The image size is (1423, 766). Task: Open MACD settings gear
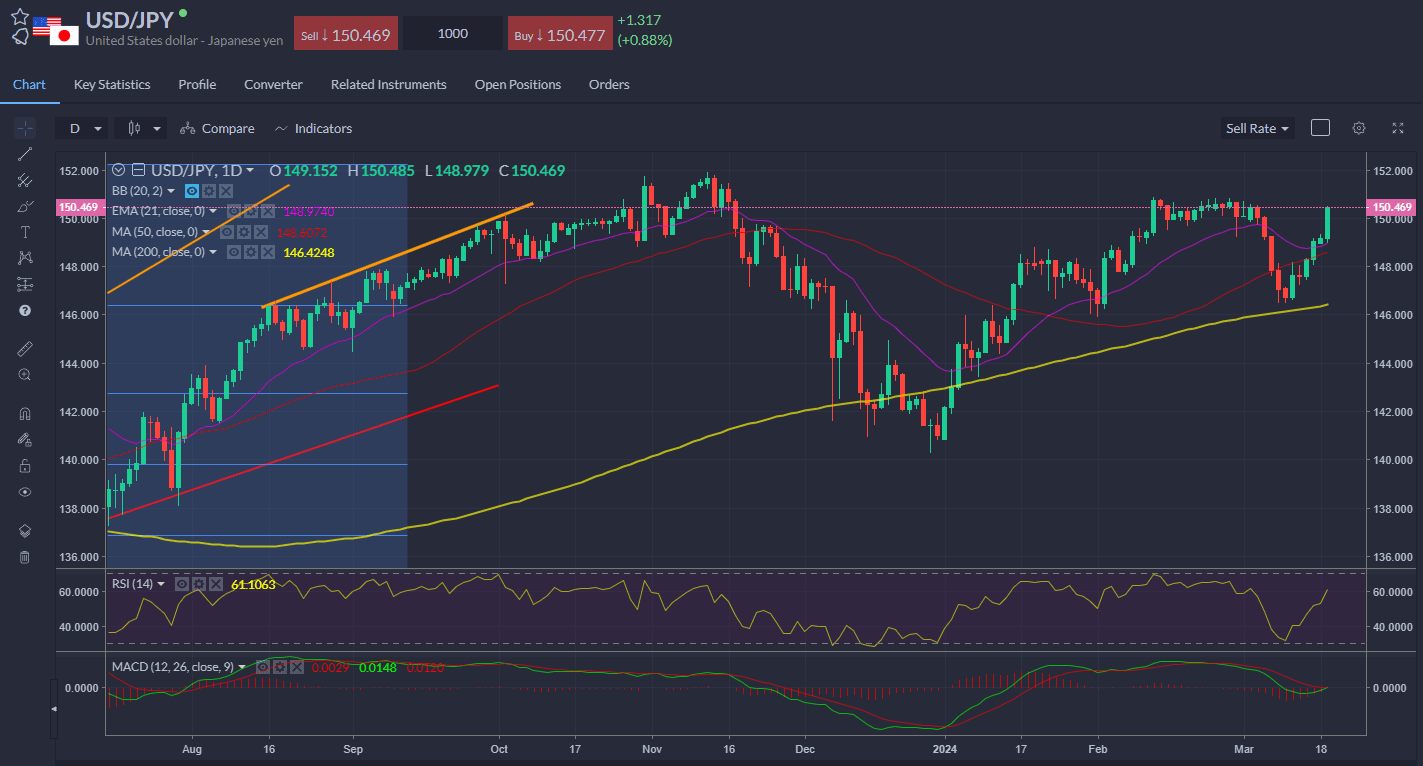click(280, 667)
